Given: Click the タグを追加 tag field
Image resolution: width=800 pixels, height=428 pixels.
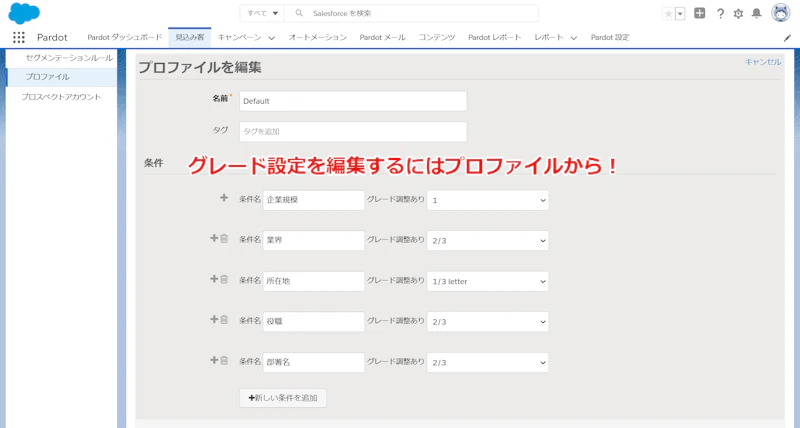Looking at the screenshot, I should click(x=353, y=132).
